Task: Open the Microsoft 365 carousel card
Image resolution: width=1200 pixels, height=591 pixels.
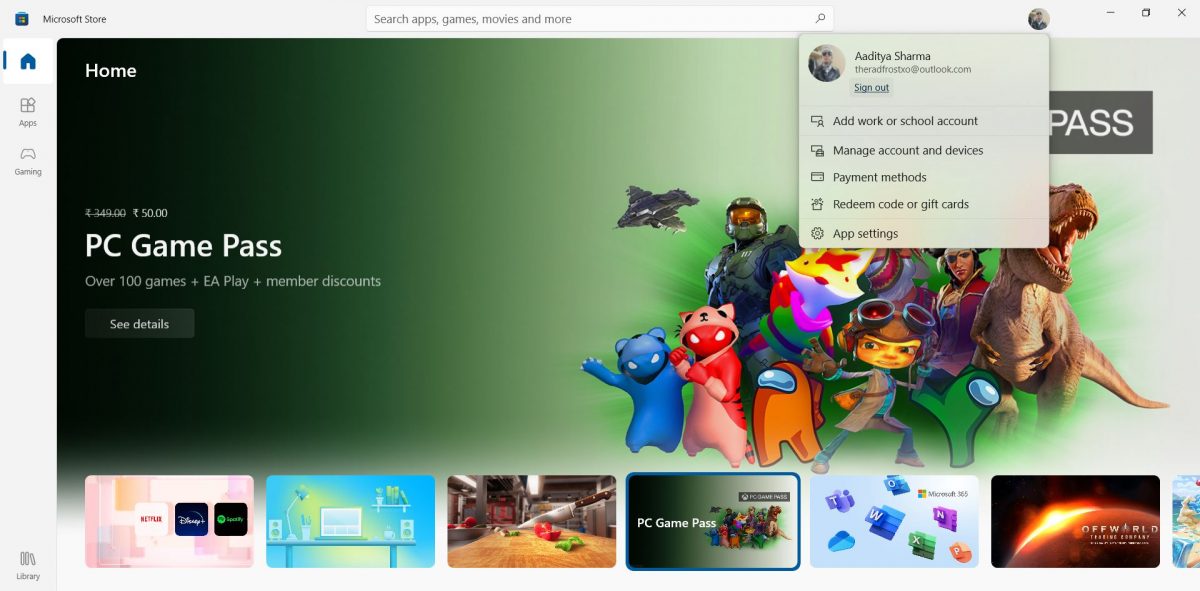Action: click(894, 521)
